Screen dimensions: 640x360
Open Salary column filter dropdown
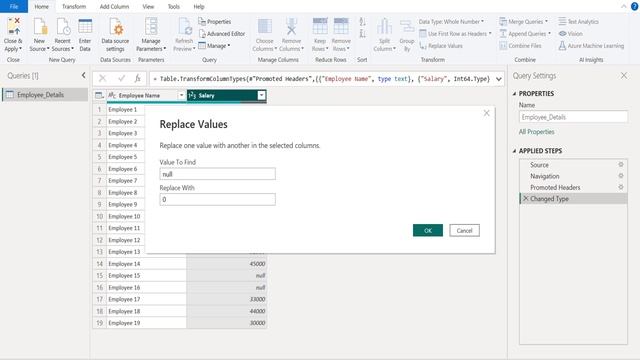pos(261,96)
